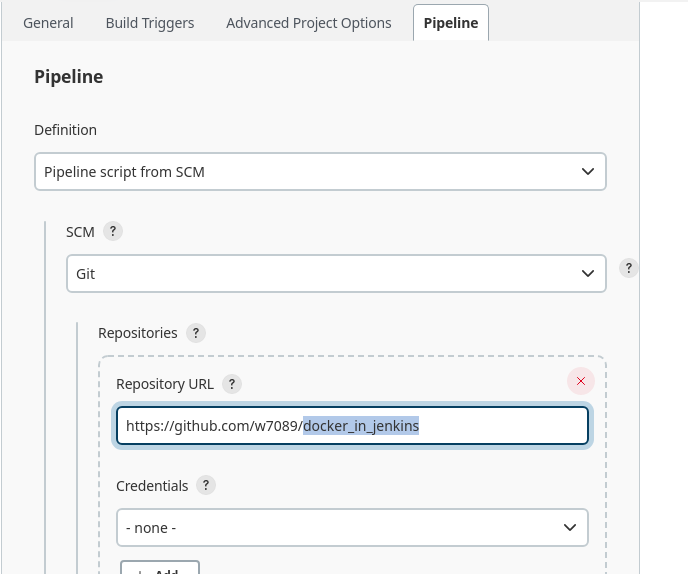This screenshot has width=688, height=574.
Task: Show help for Repository URL
Action: [x=232, y=384]
